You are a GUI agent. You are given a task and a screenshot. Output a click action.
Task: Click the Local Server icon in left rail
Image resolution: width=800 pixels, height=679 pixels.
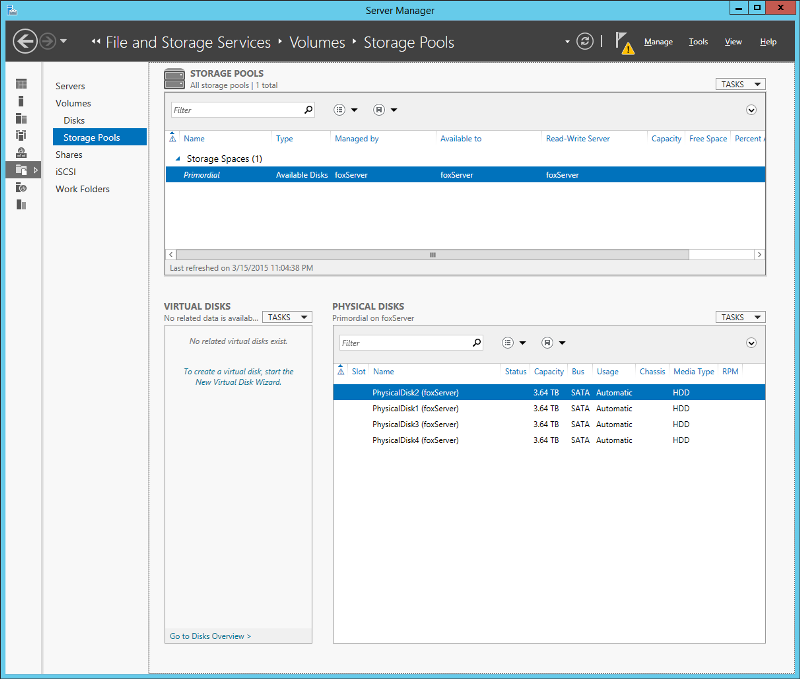[21, 101]
